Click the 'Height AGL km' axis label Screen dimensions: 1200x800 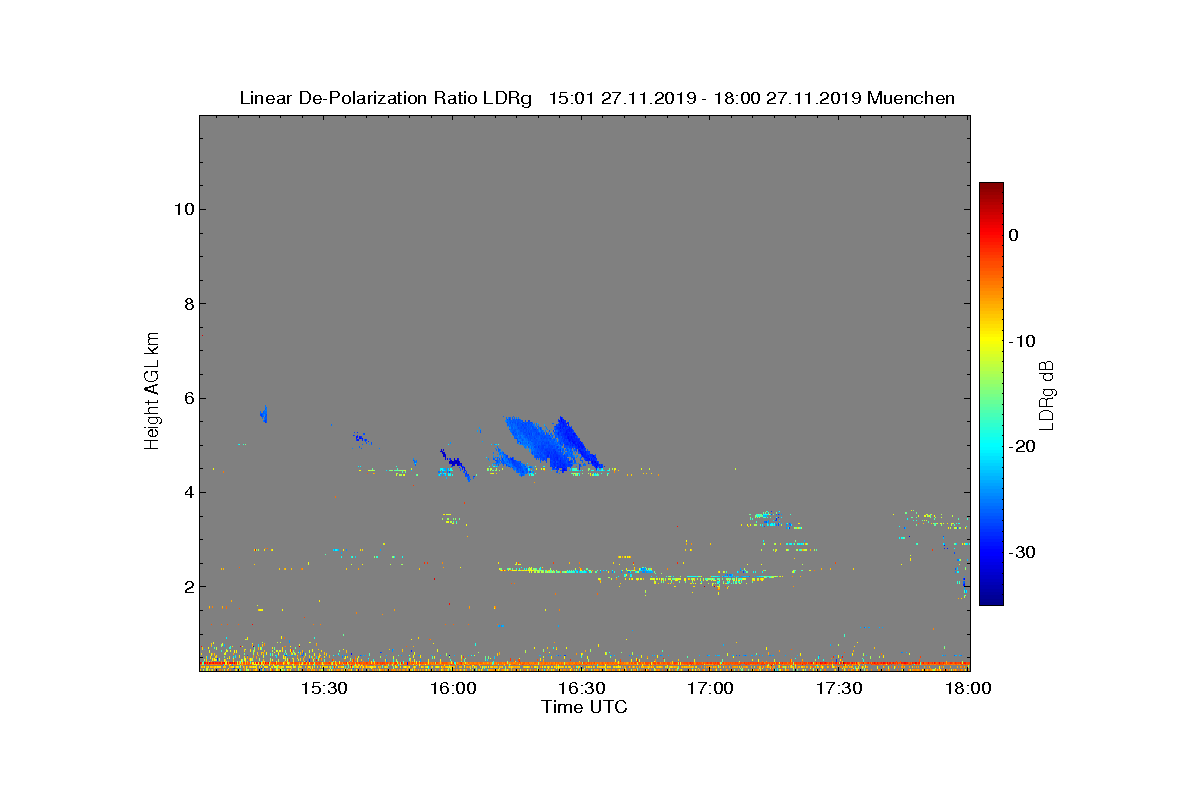[153, 393]
